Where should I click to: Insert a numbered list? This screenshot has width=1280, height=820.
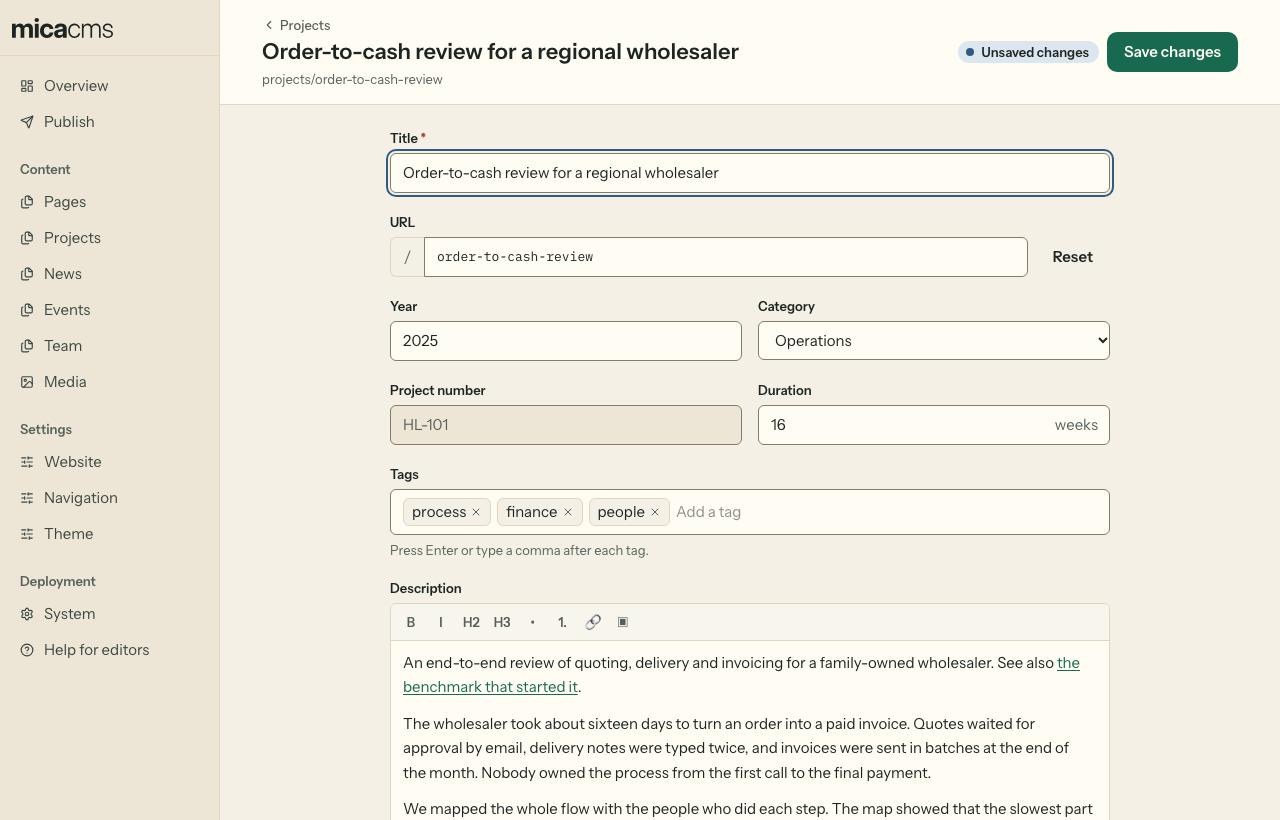562,622
